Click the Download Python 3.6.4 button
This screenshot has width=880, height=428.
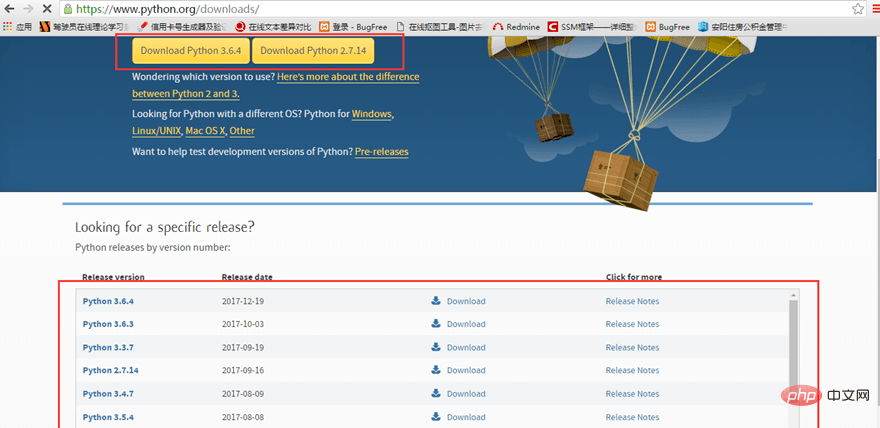tap(191, 50)
